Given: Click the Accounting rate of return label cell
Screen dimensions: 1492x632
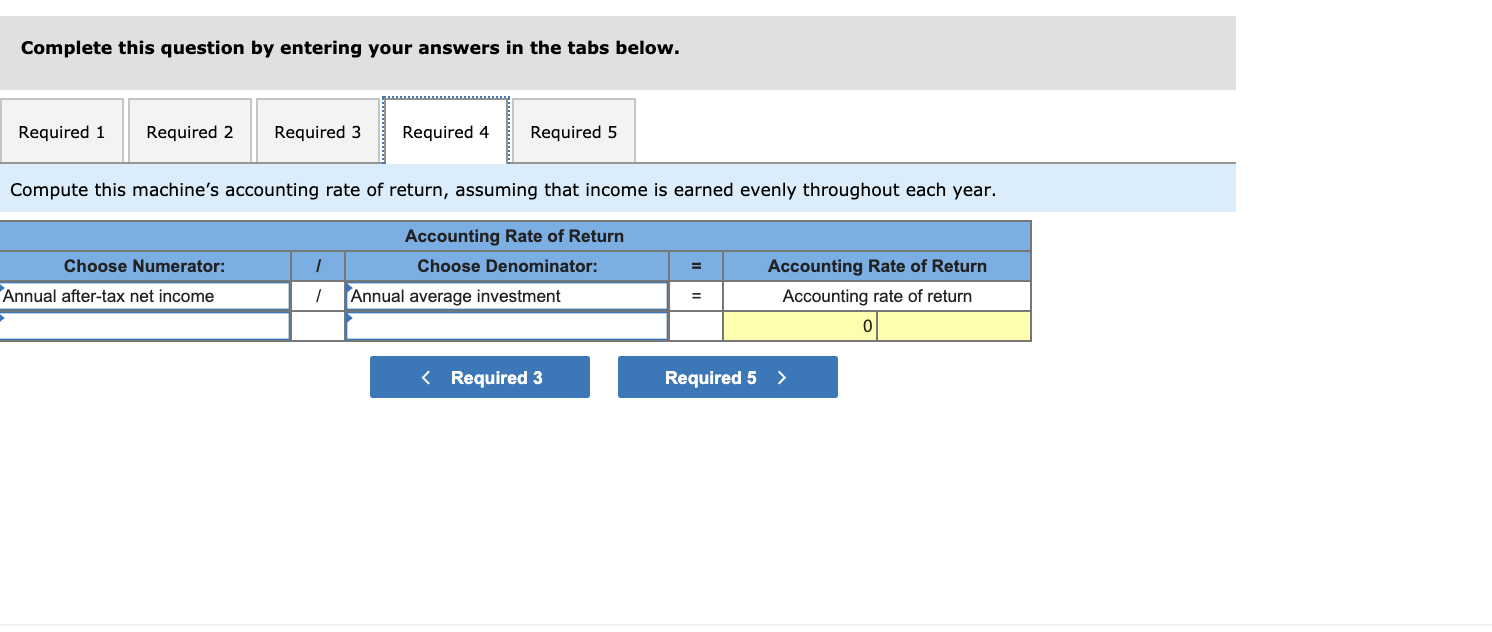Looking at the screenshot, I should [x=875, y=295].
